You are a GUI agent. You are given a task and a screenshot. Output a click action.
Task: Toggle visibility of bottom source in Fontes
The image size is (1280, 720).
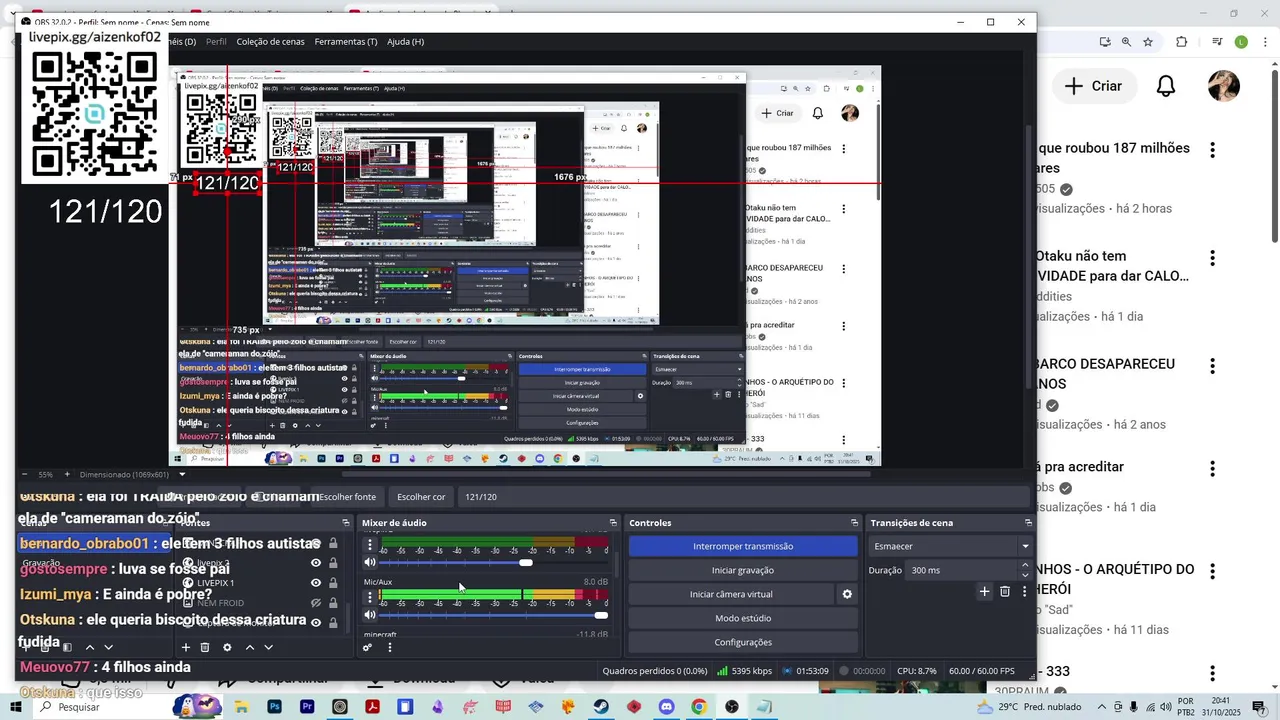coord(316,622)
